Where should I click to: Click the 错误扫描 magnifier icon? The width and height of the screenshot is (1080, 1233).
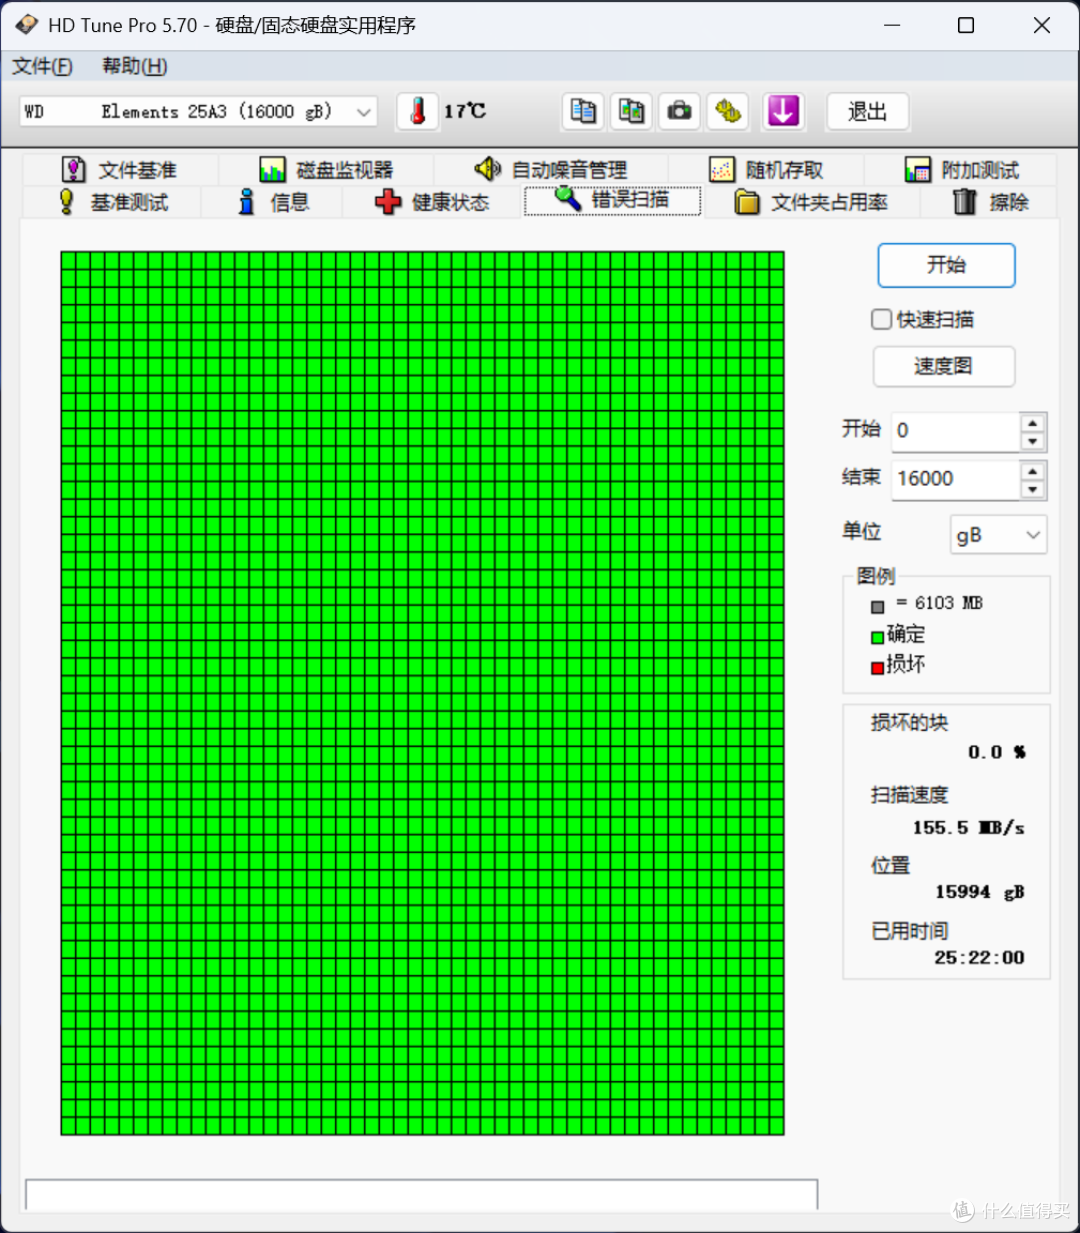click(x=568, y=199)
